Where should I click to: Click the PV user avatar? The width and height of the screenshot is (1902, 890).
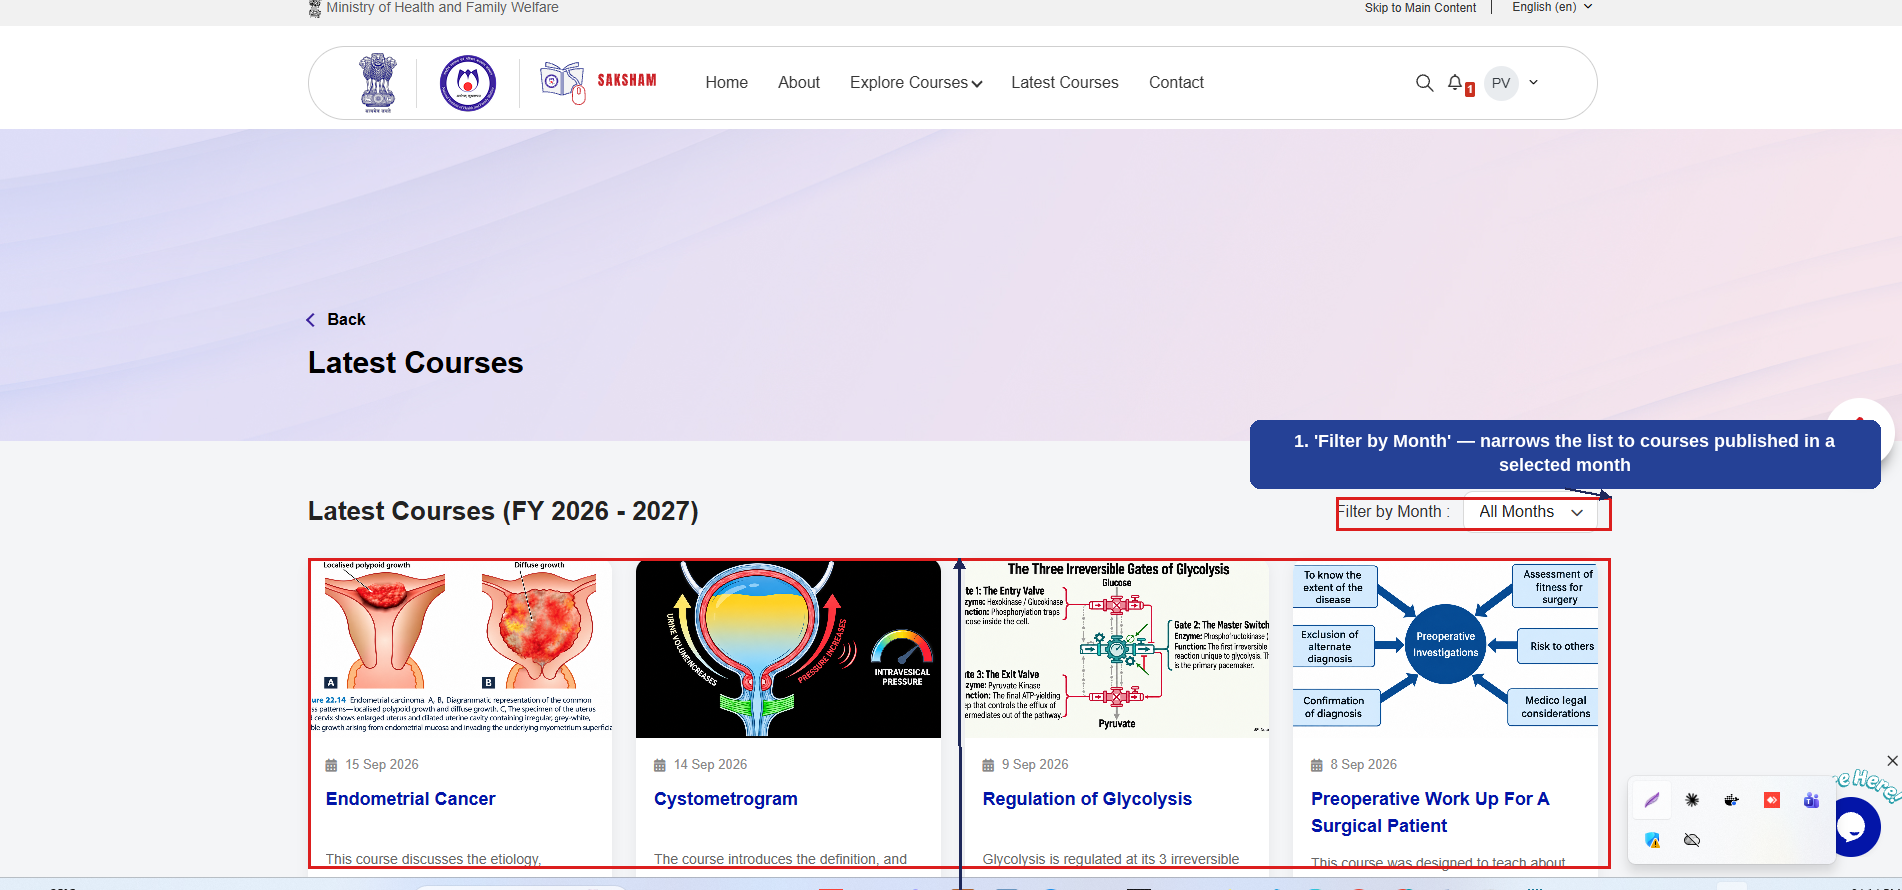1501,83
